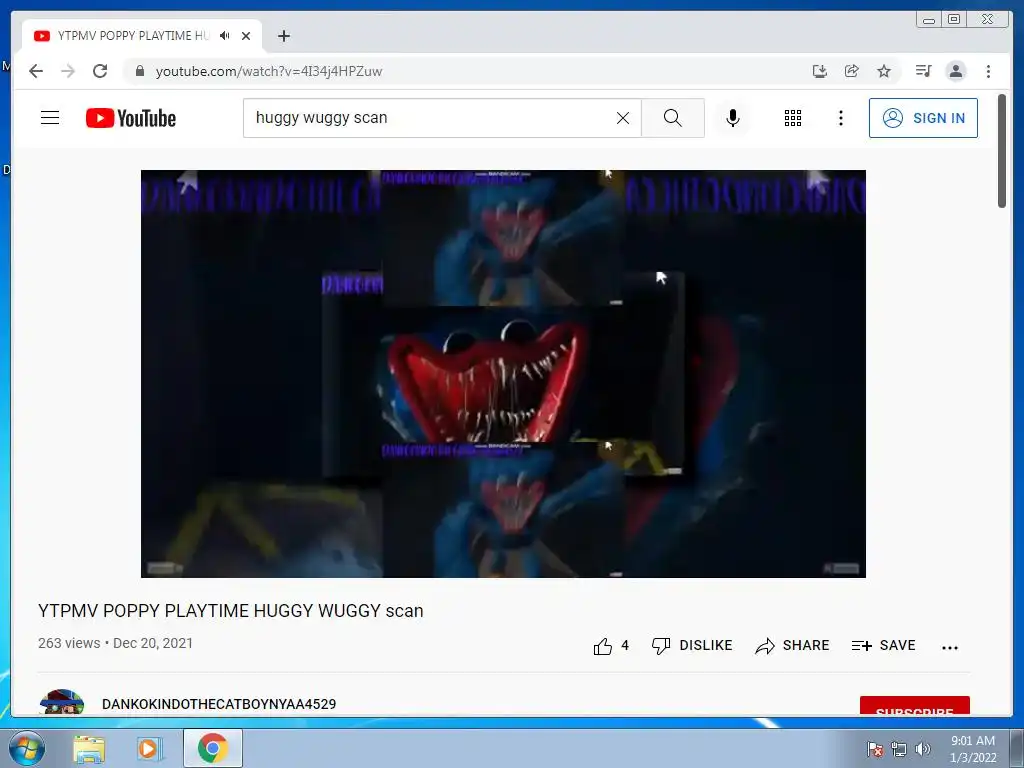
Task: Open Windows Media Player from taskbar
Action: (149, 748)
